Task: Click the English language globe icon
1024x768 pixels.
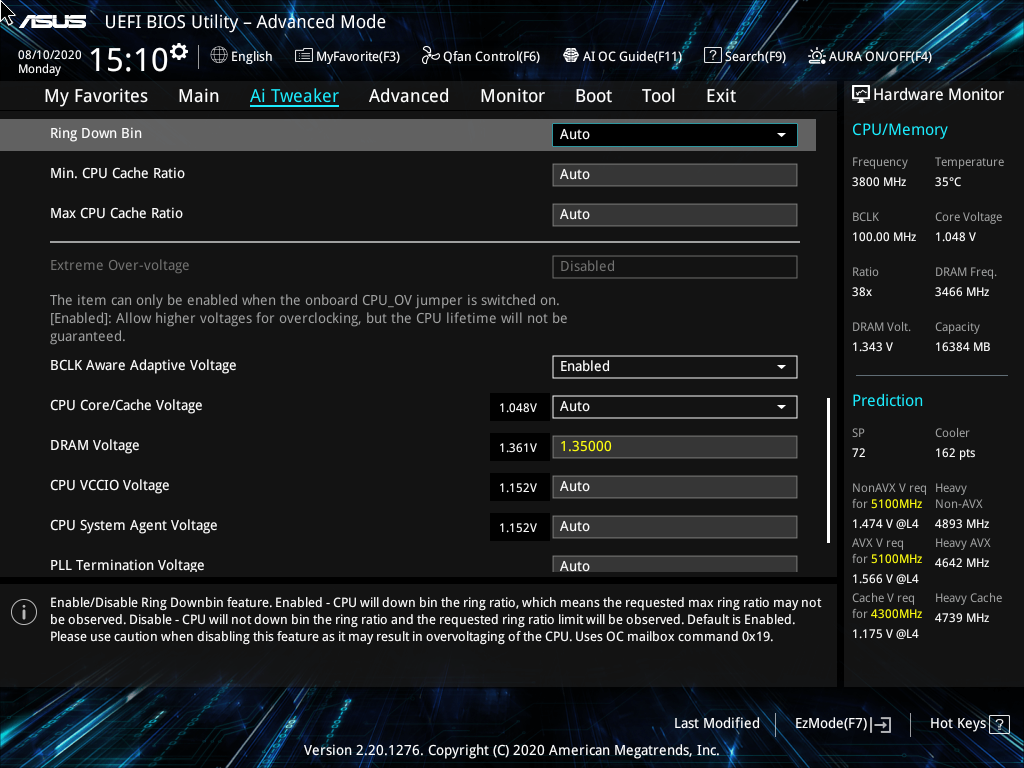Action: 218,56
